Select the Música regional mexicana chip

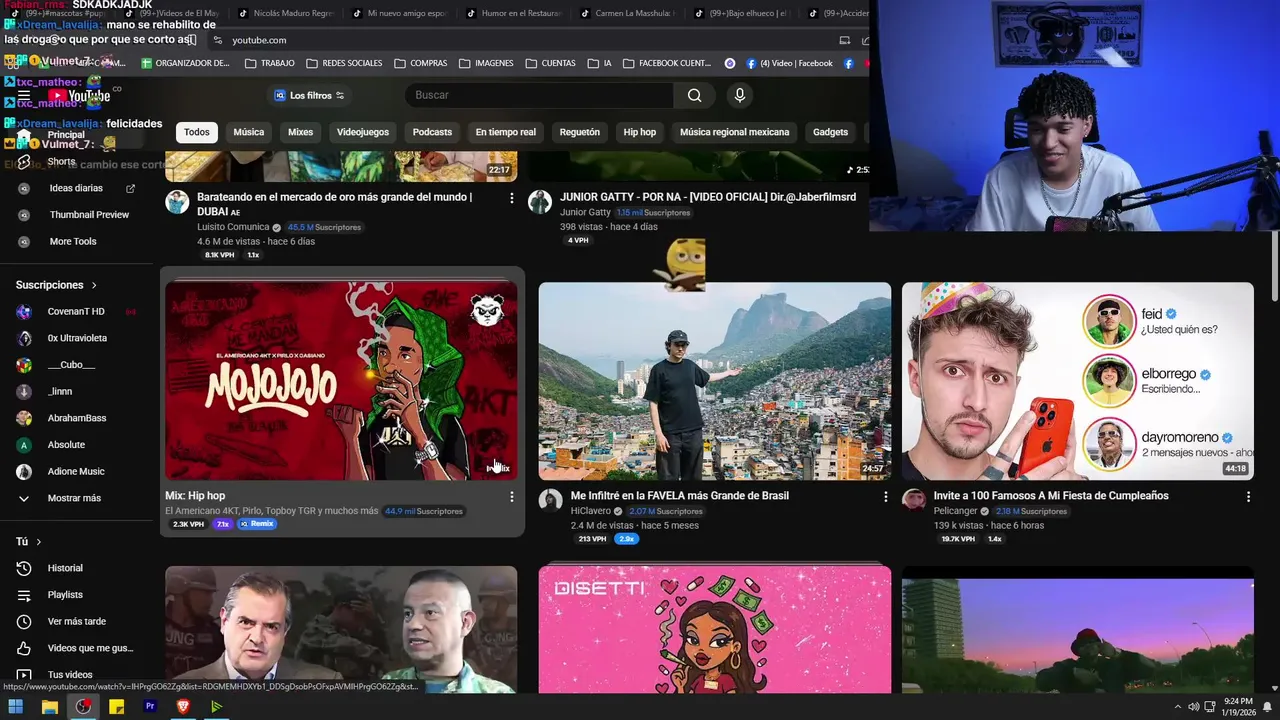[x=734, y=132]
